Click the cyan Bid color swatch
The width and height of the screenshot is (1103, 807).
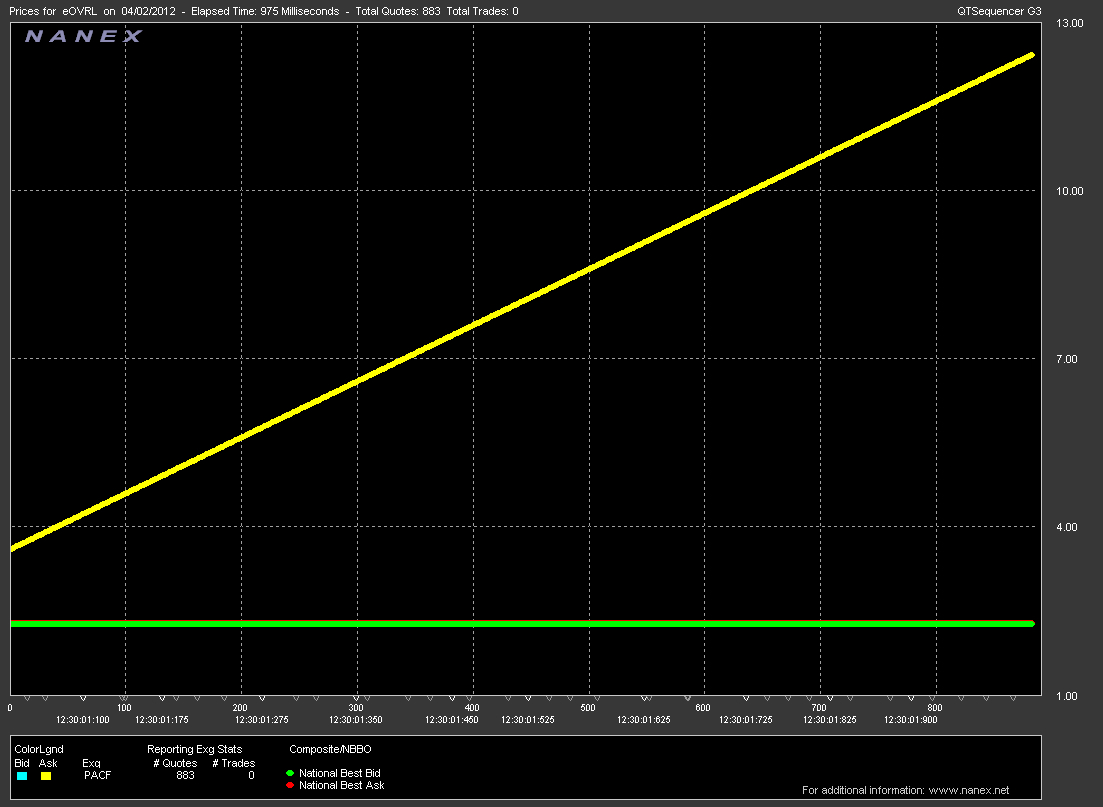[x=22, y=776]
